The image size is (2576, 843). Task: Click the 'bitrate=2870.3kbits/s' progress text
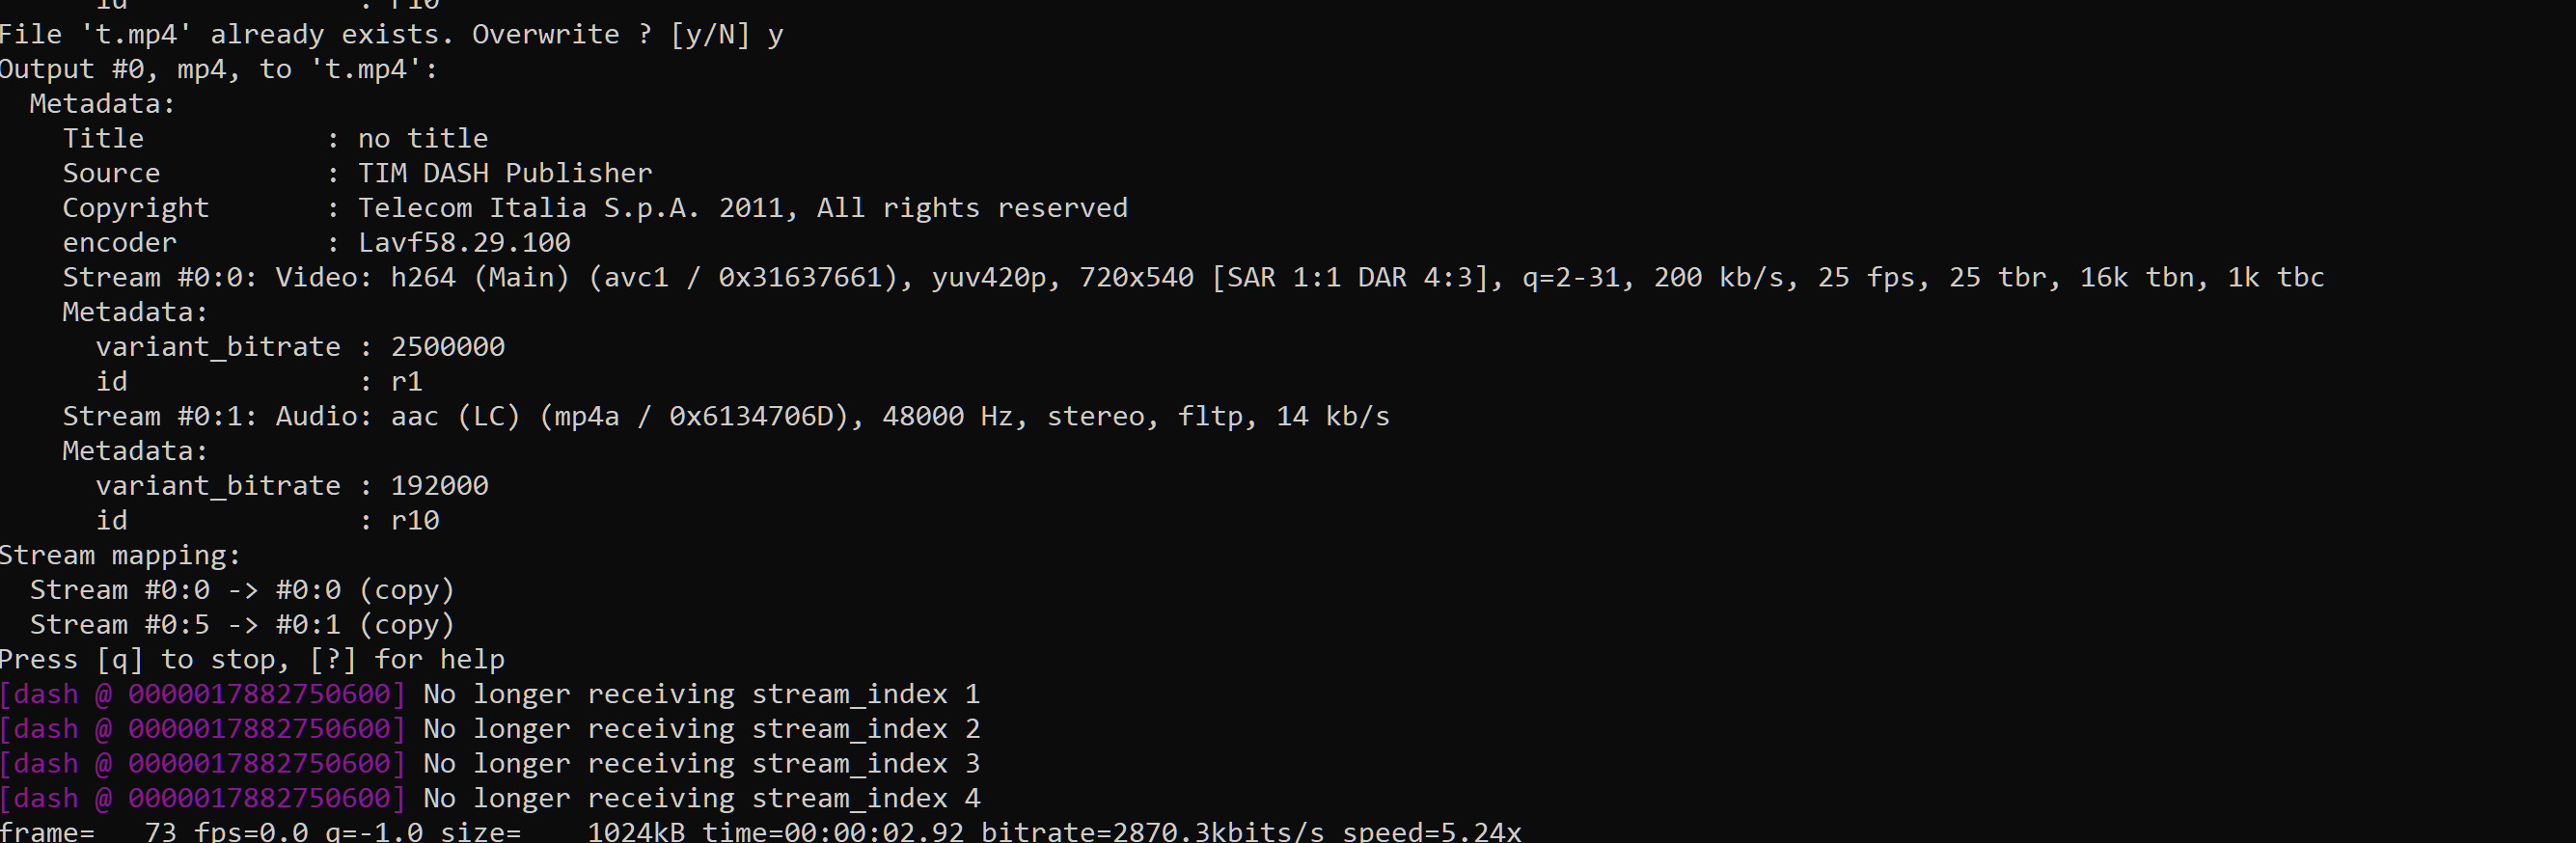pyautogui.click(x=1152, y=832)
